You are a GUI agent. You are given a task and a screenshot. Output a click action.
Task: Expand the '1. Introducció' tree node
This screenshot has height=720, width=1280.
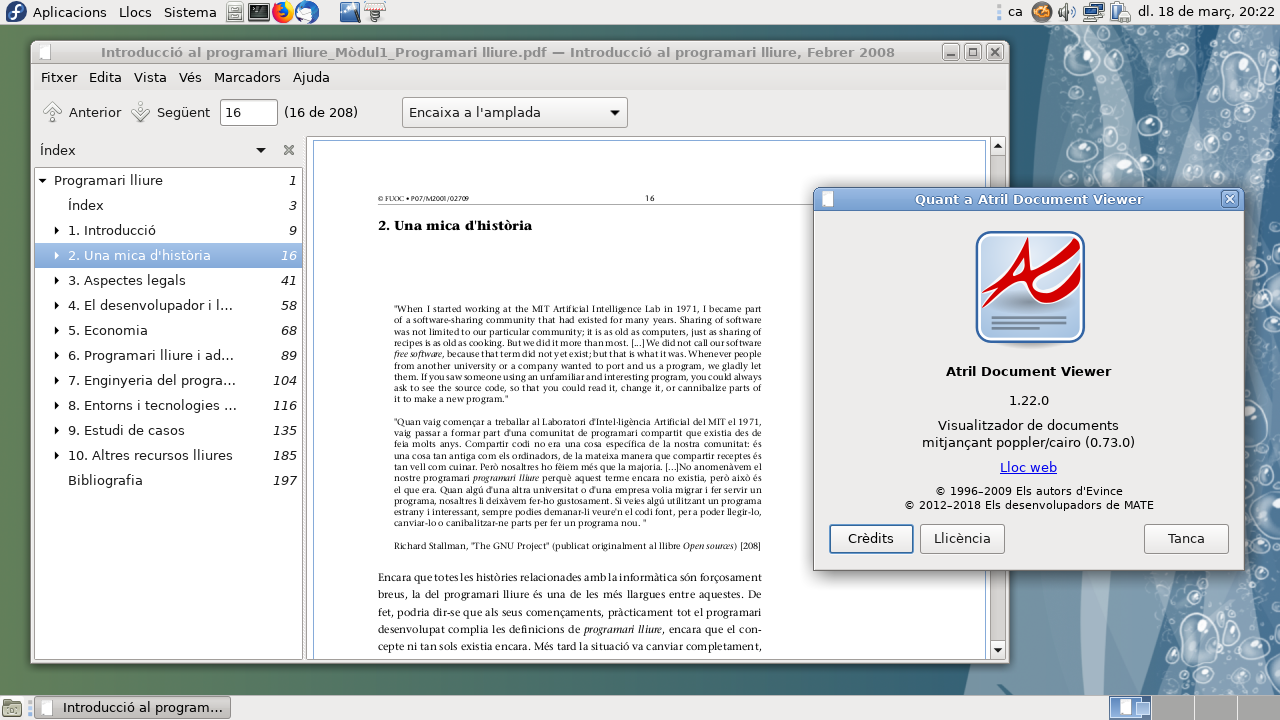point(57,231)
